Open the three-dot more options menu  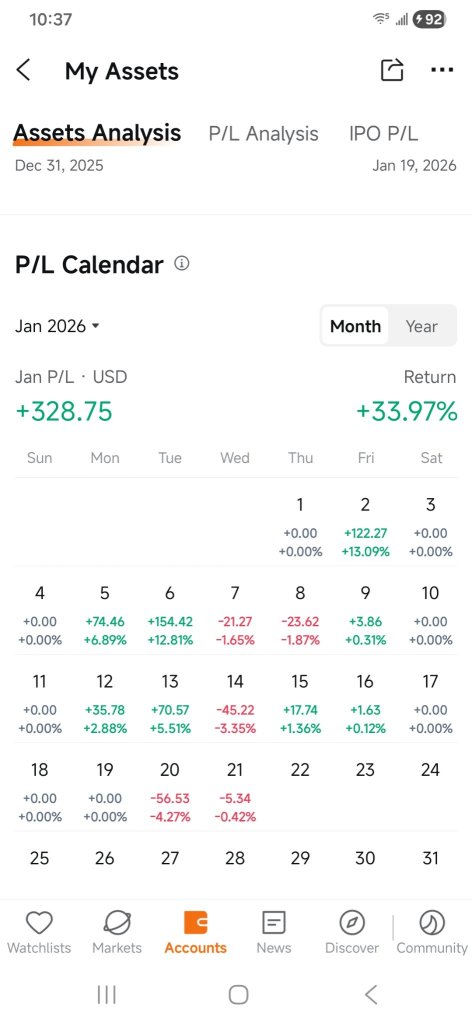443,70
